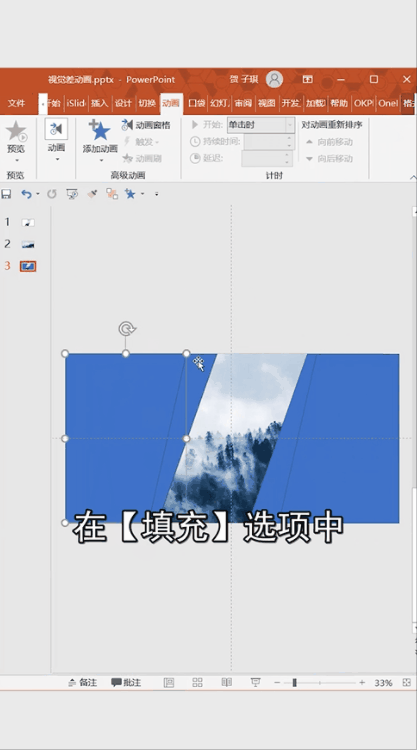
Task: Switch to the 视图 view tab
Action: 266,103
